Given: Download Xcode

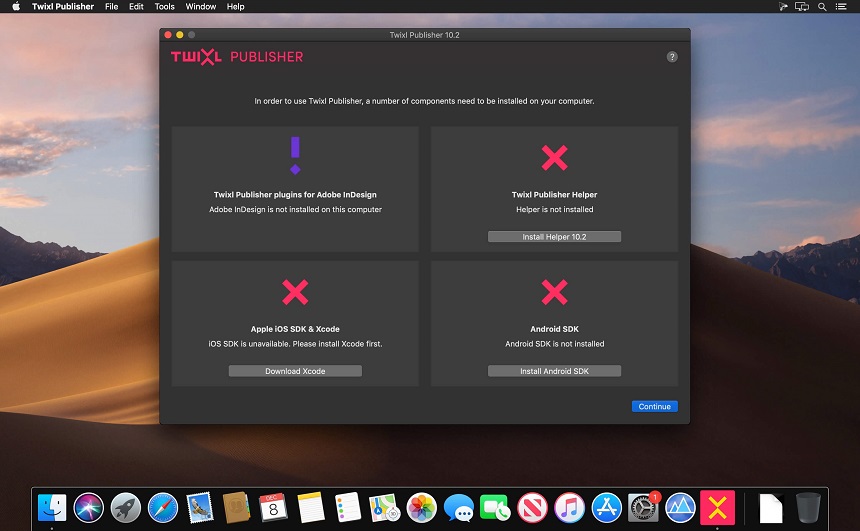Looking at the screenshot, I should click(x=295, y=371).
